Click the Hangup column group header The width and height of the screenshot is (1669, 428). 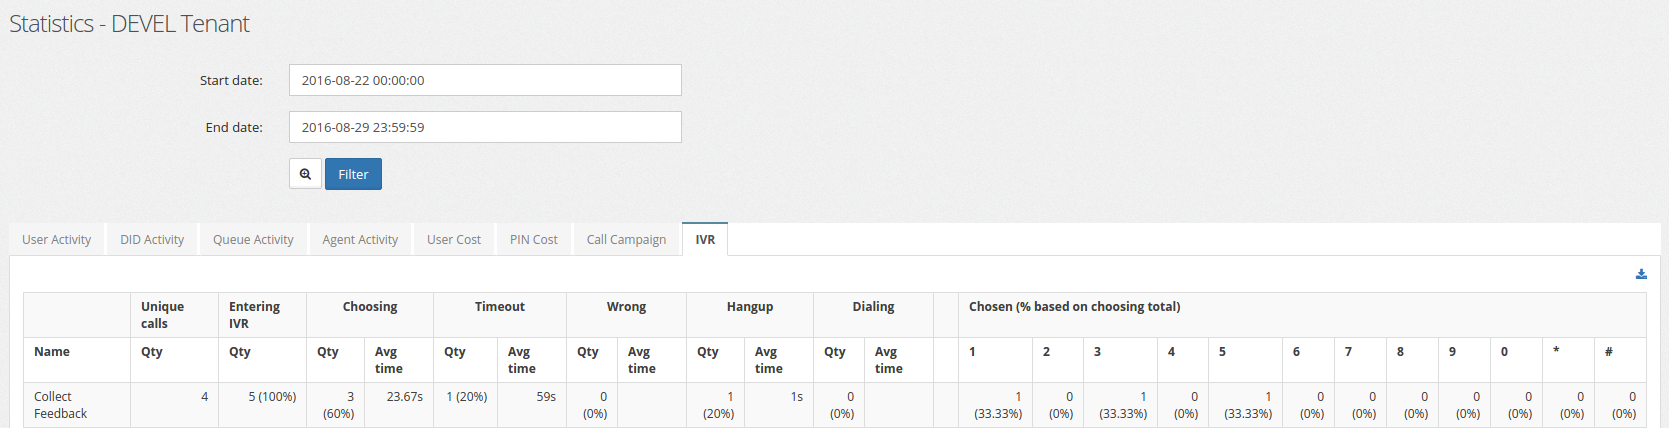[750, 307]
